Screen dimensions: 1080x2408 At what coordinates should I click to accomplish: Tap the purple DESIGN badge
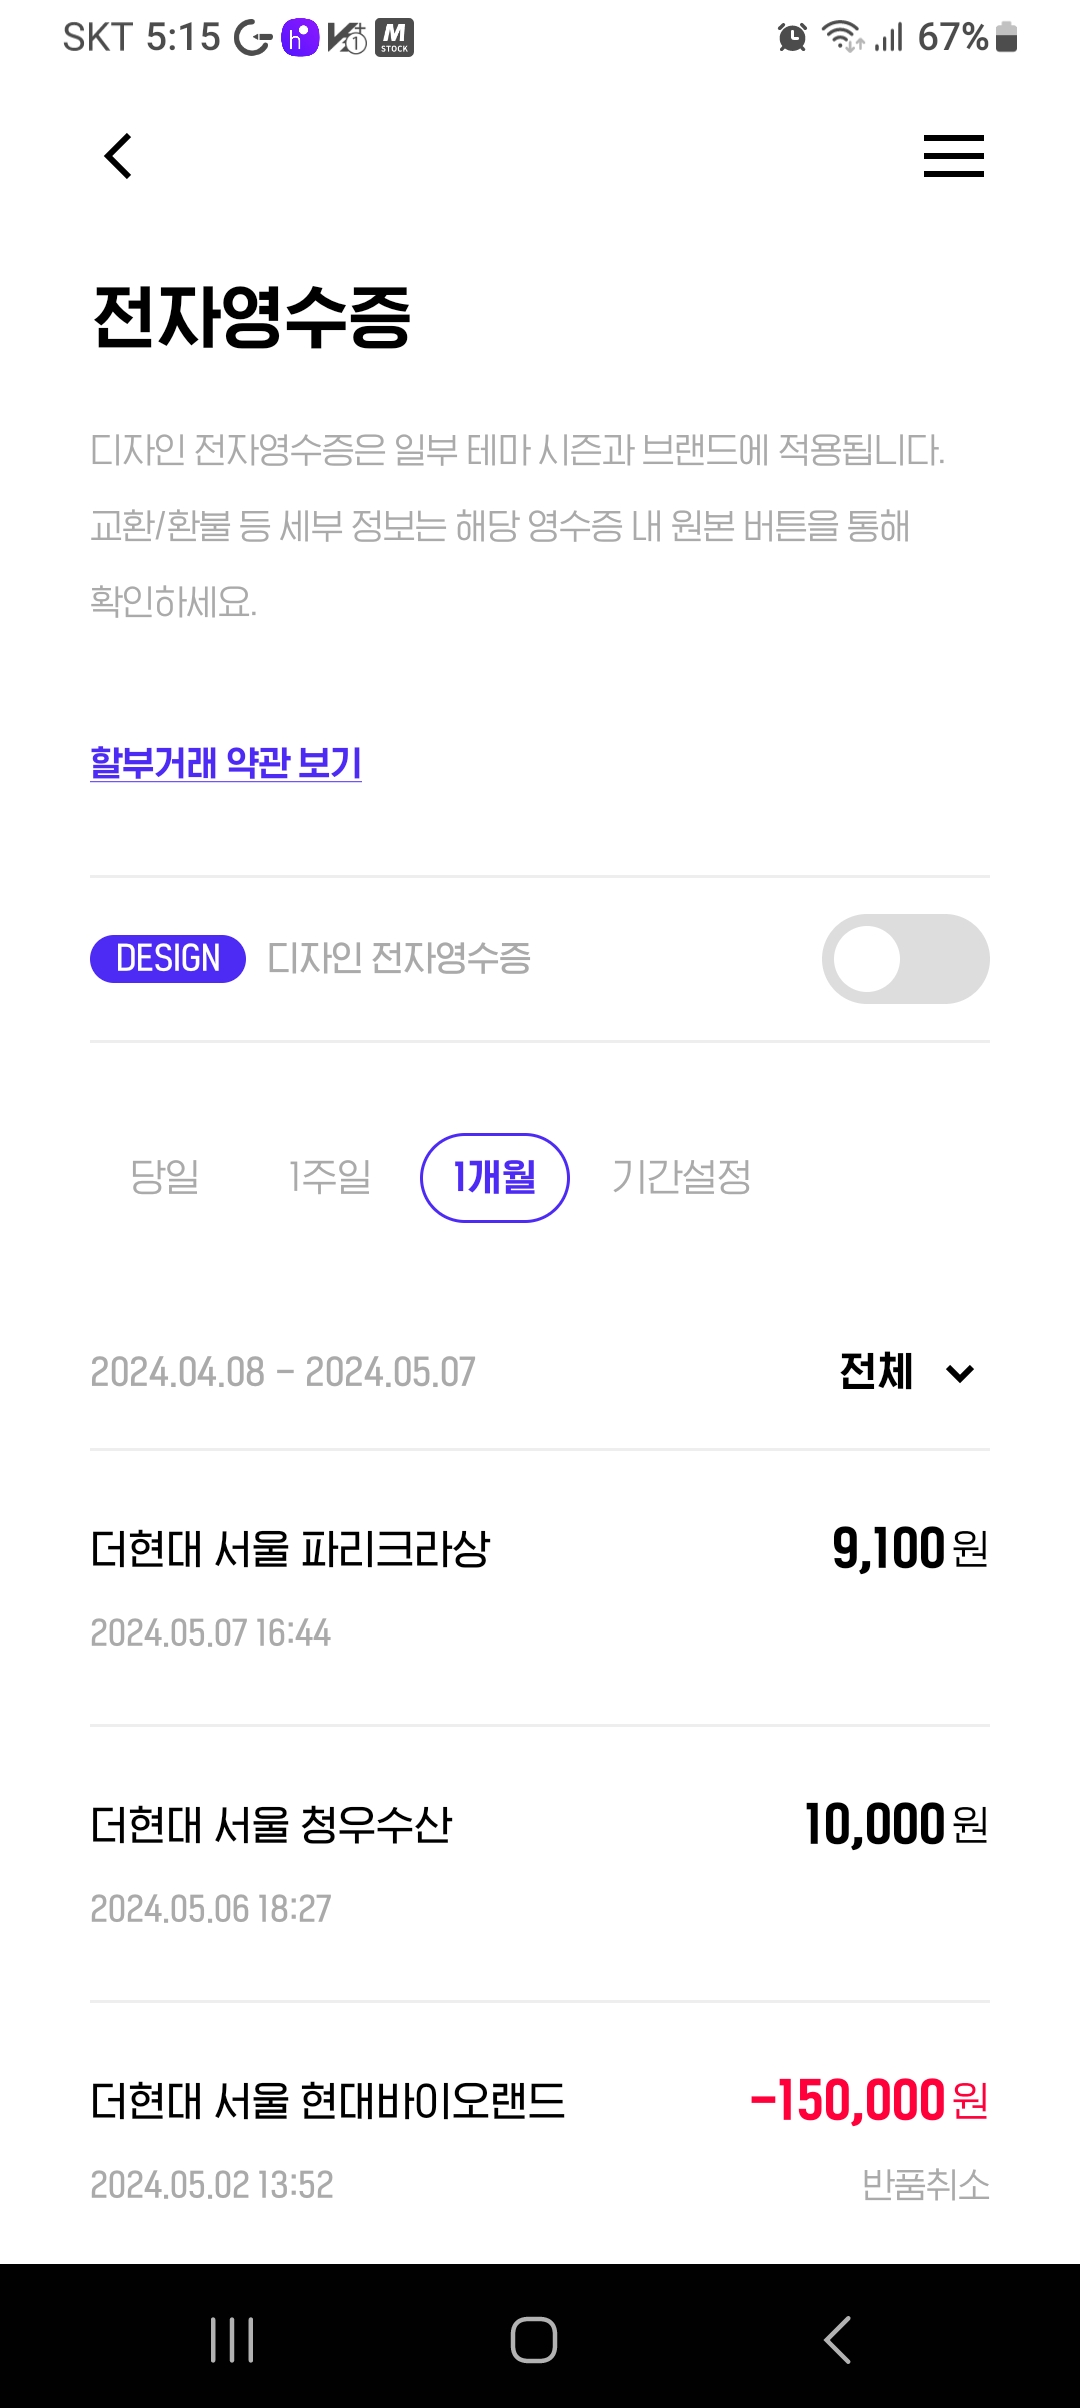pos(168,959)
